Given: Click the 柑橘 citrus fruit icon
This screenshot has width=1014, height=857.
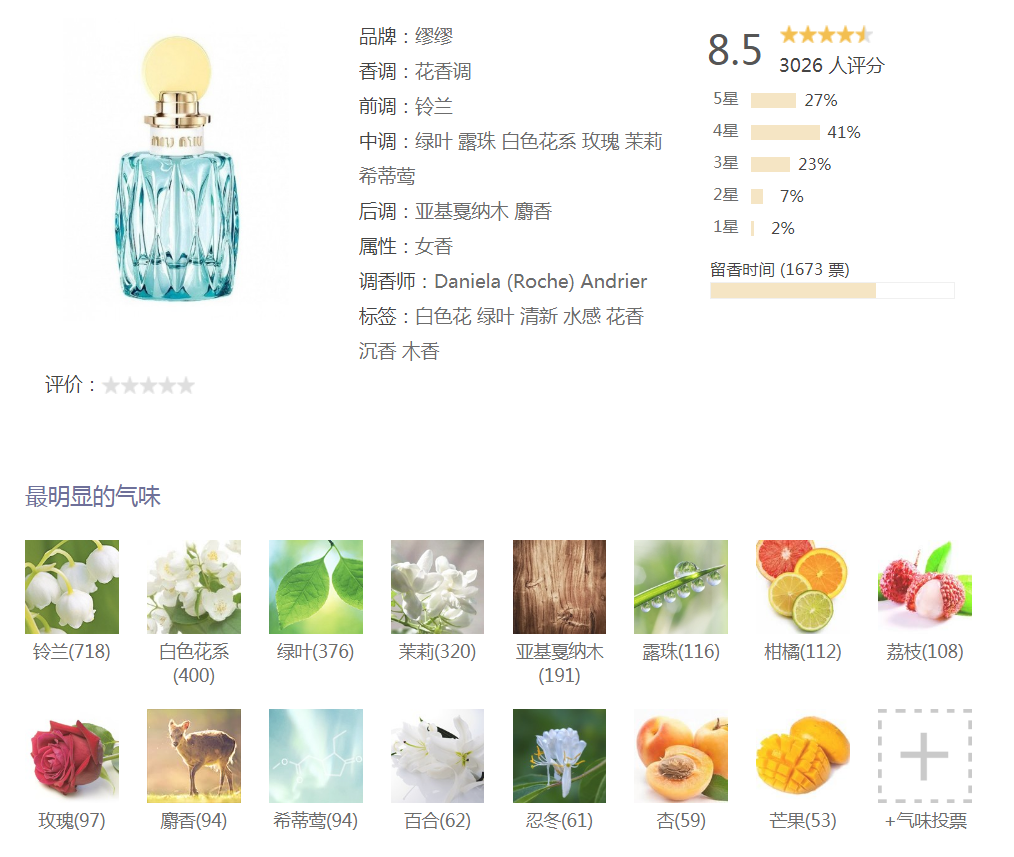Looking at the screenshot, I should (x=803, y=587).
